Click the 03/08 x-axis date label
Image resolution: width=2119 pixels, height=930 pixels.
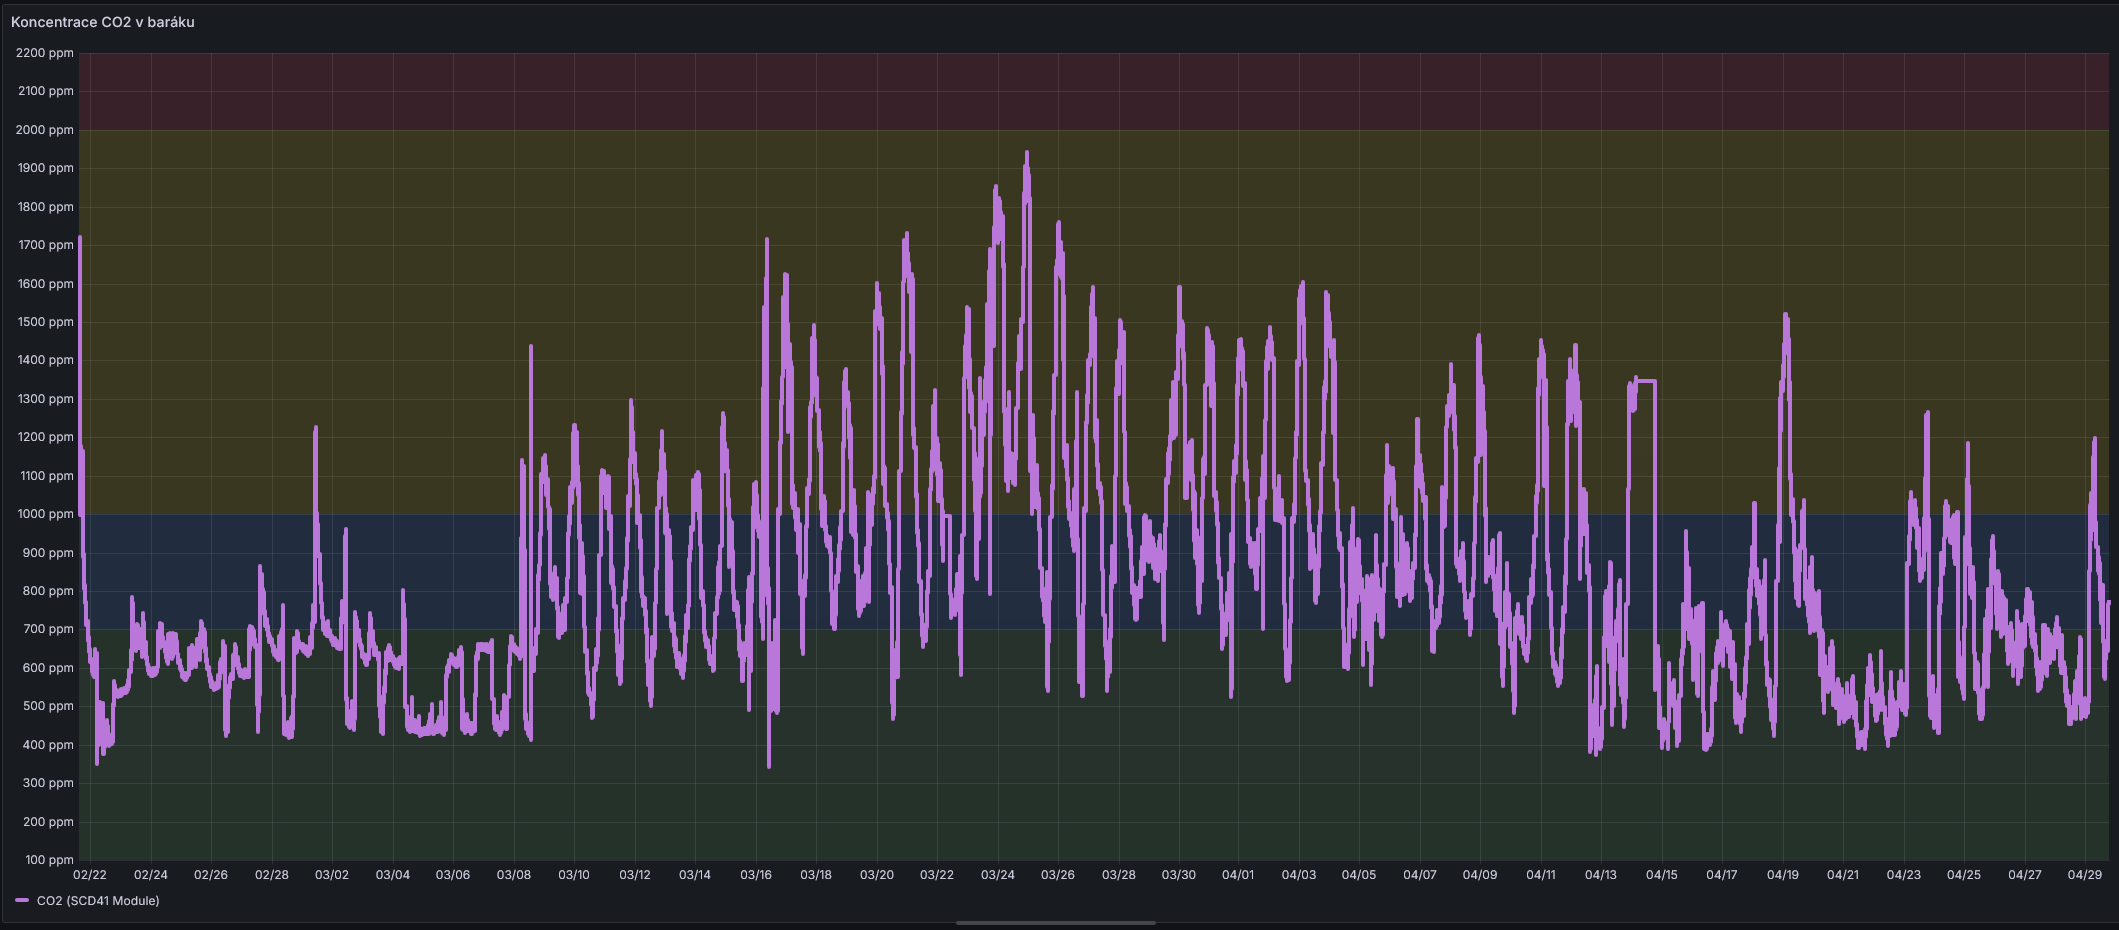(514, 875)
